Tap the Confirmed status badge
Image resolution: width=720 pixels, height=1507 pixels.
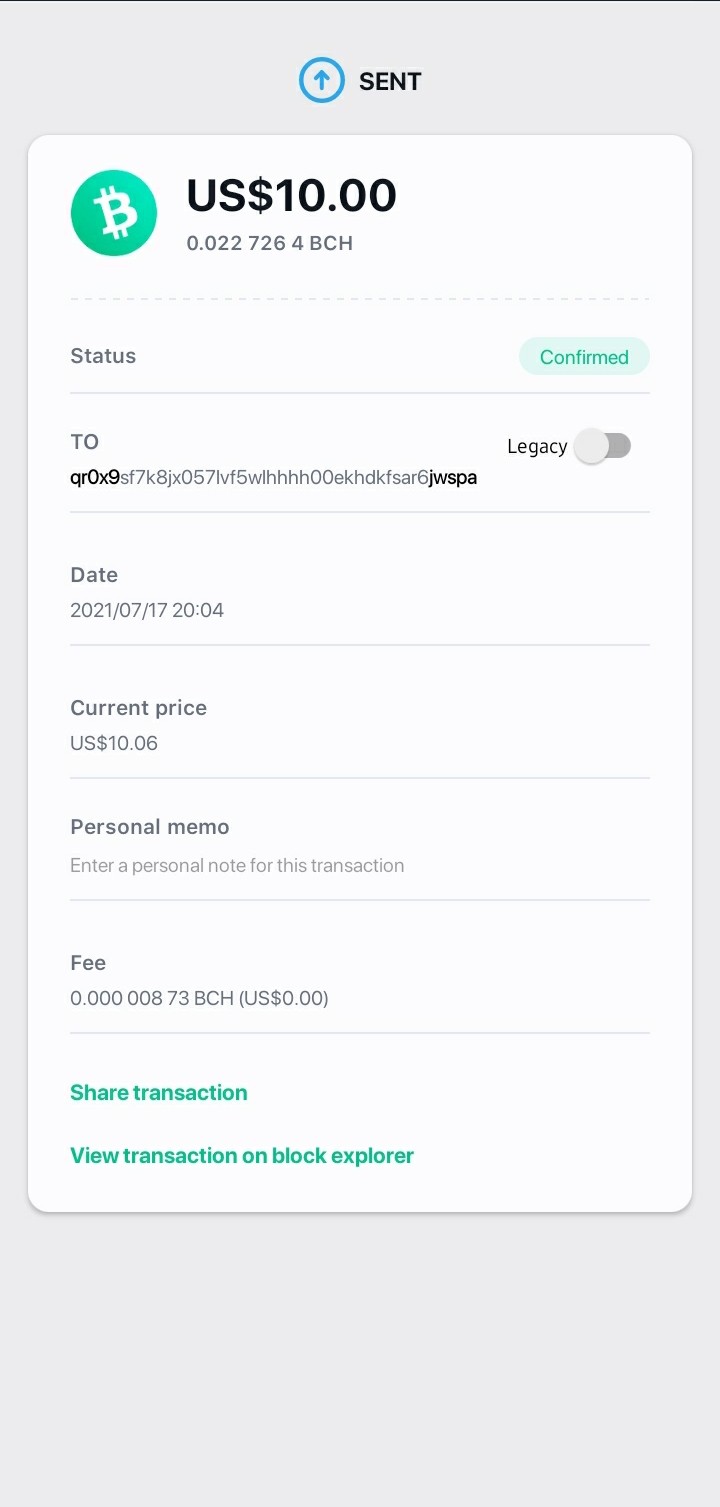584,357
